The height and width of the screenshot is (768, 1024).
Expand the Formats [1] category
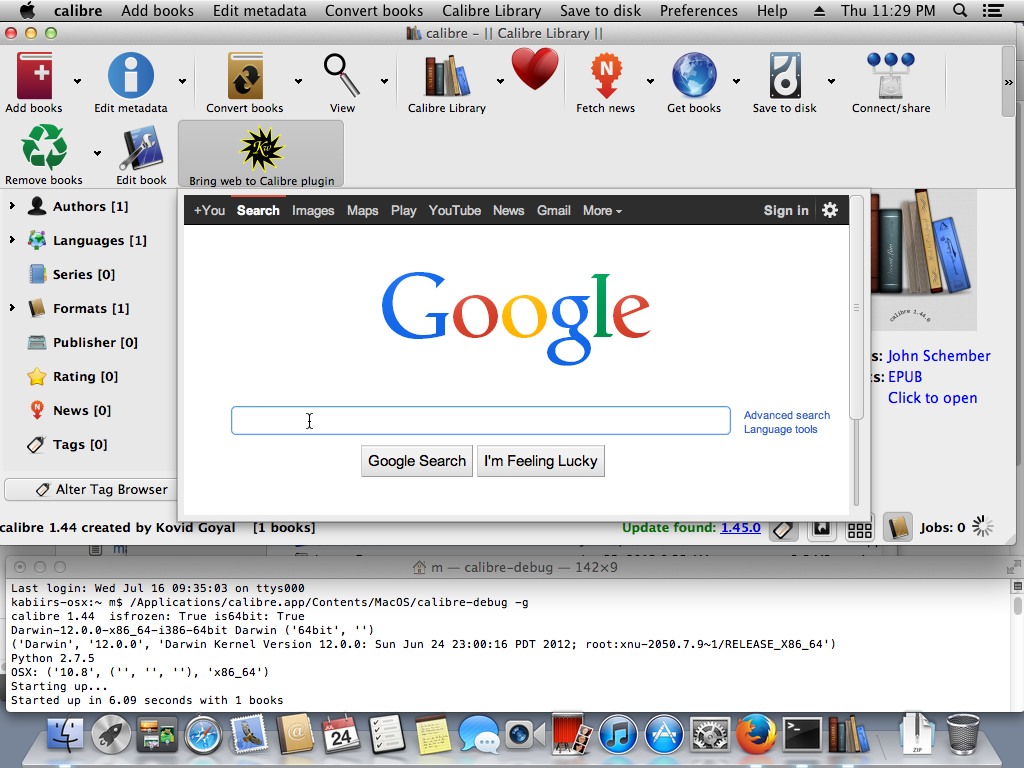12,308
